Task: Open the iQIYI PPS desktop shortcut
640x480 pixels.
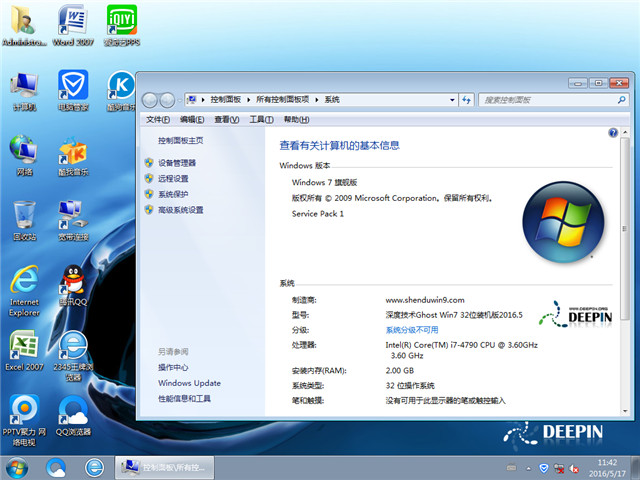Action: coord(122,25)
